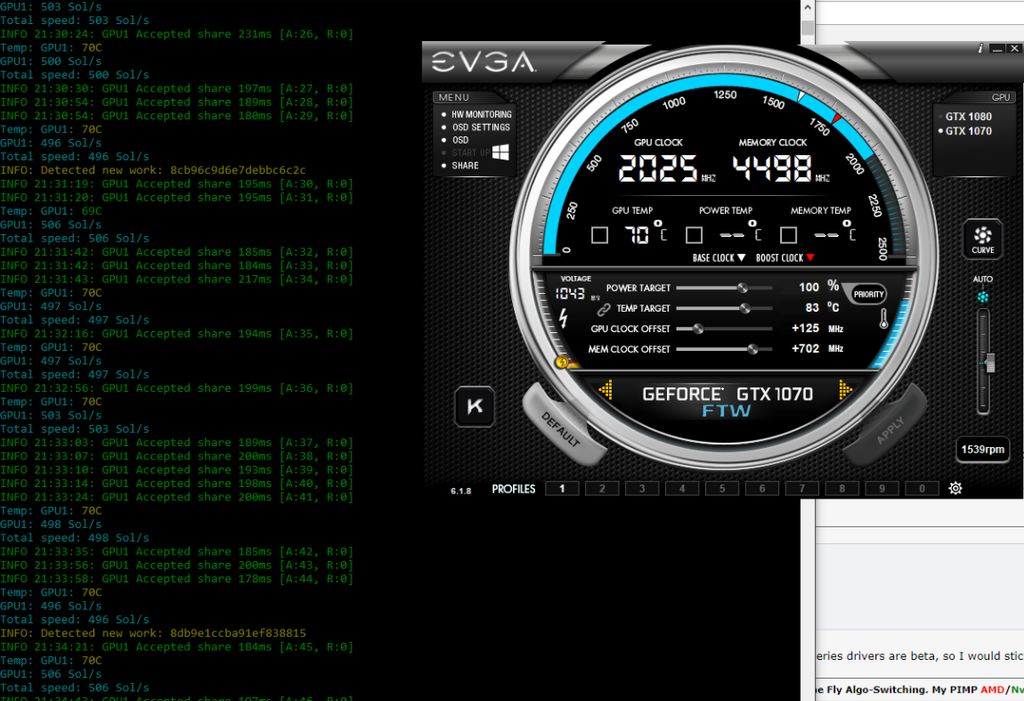
Task: Toggle the AUTO fan control
Action: (x=983, y=297)
